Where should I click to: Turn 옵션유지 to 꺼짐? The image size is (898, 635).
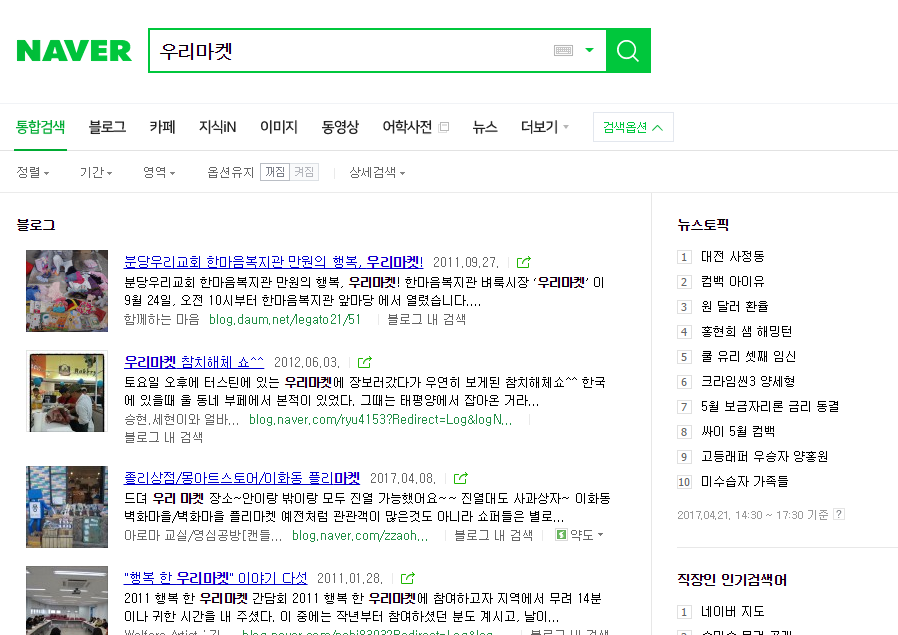tap(275, 172)
